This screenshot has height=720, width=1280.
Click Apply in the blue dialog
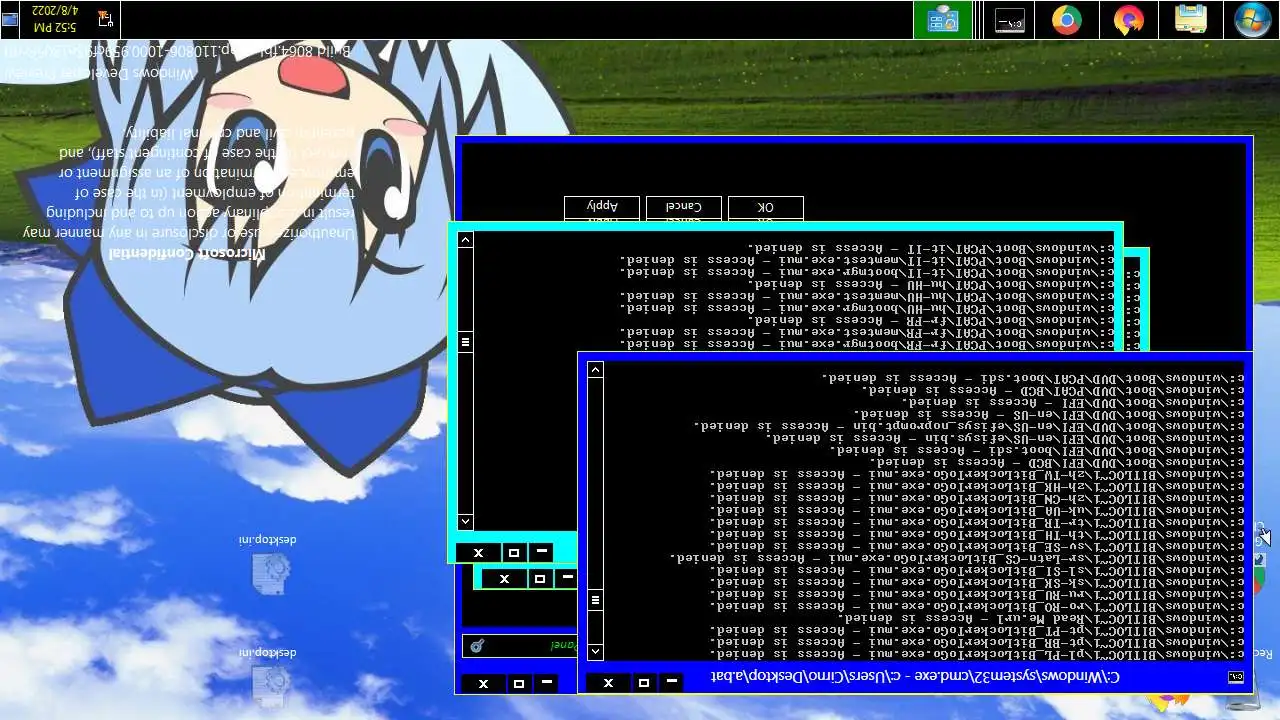tap(602, 207)
